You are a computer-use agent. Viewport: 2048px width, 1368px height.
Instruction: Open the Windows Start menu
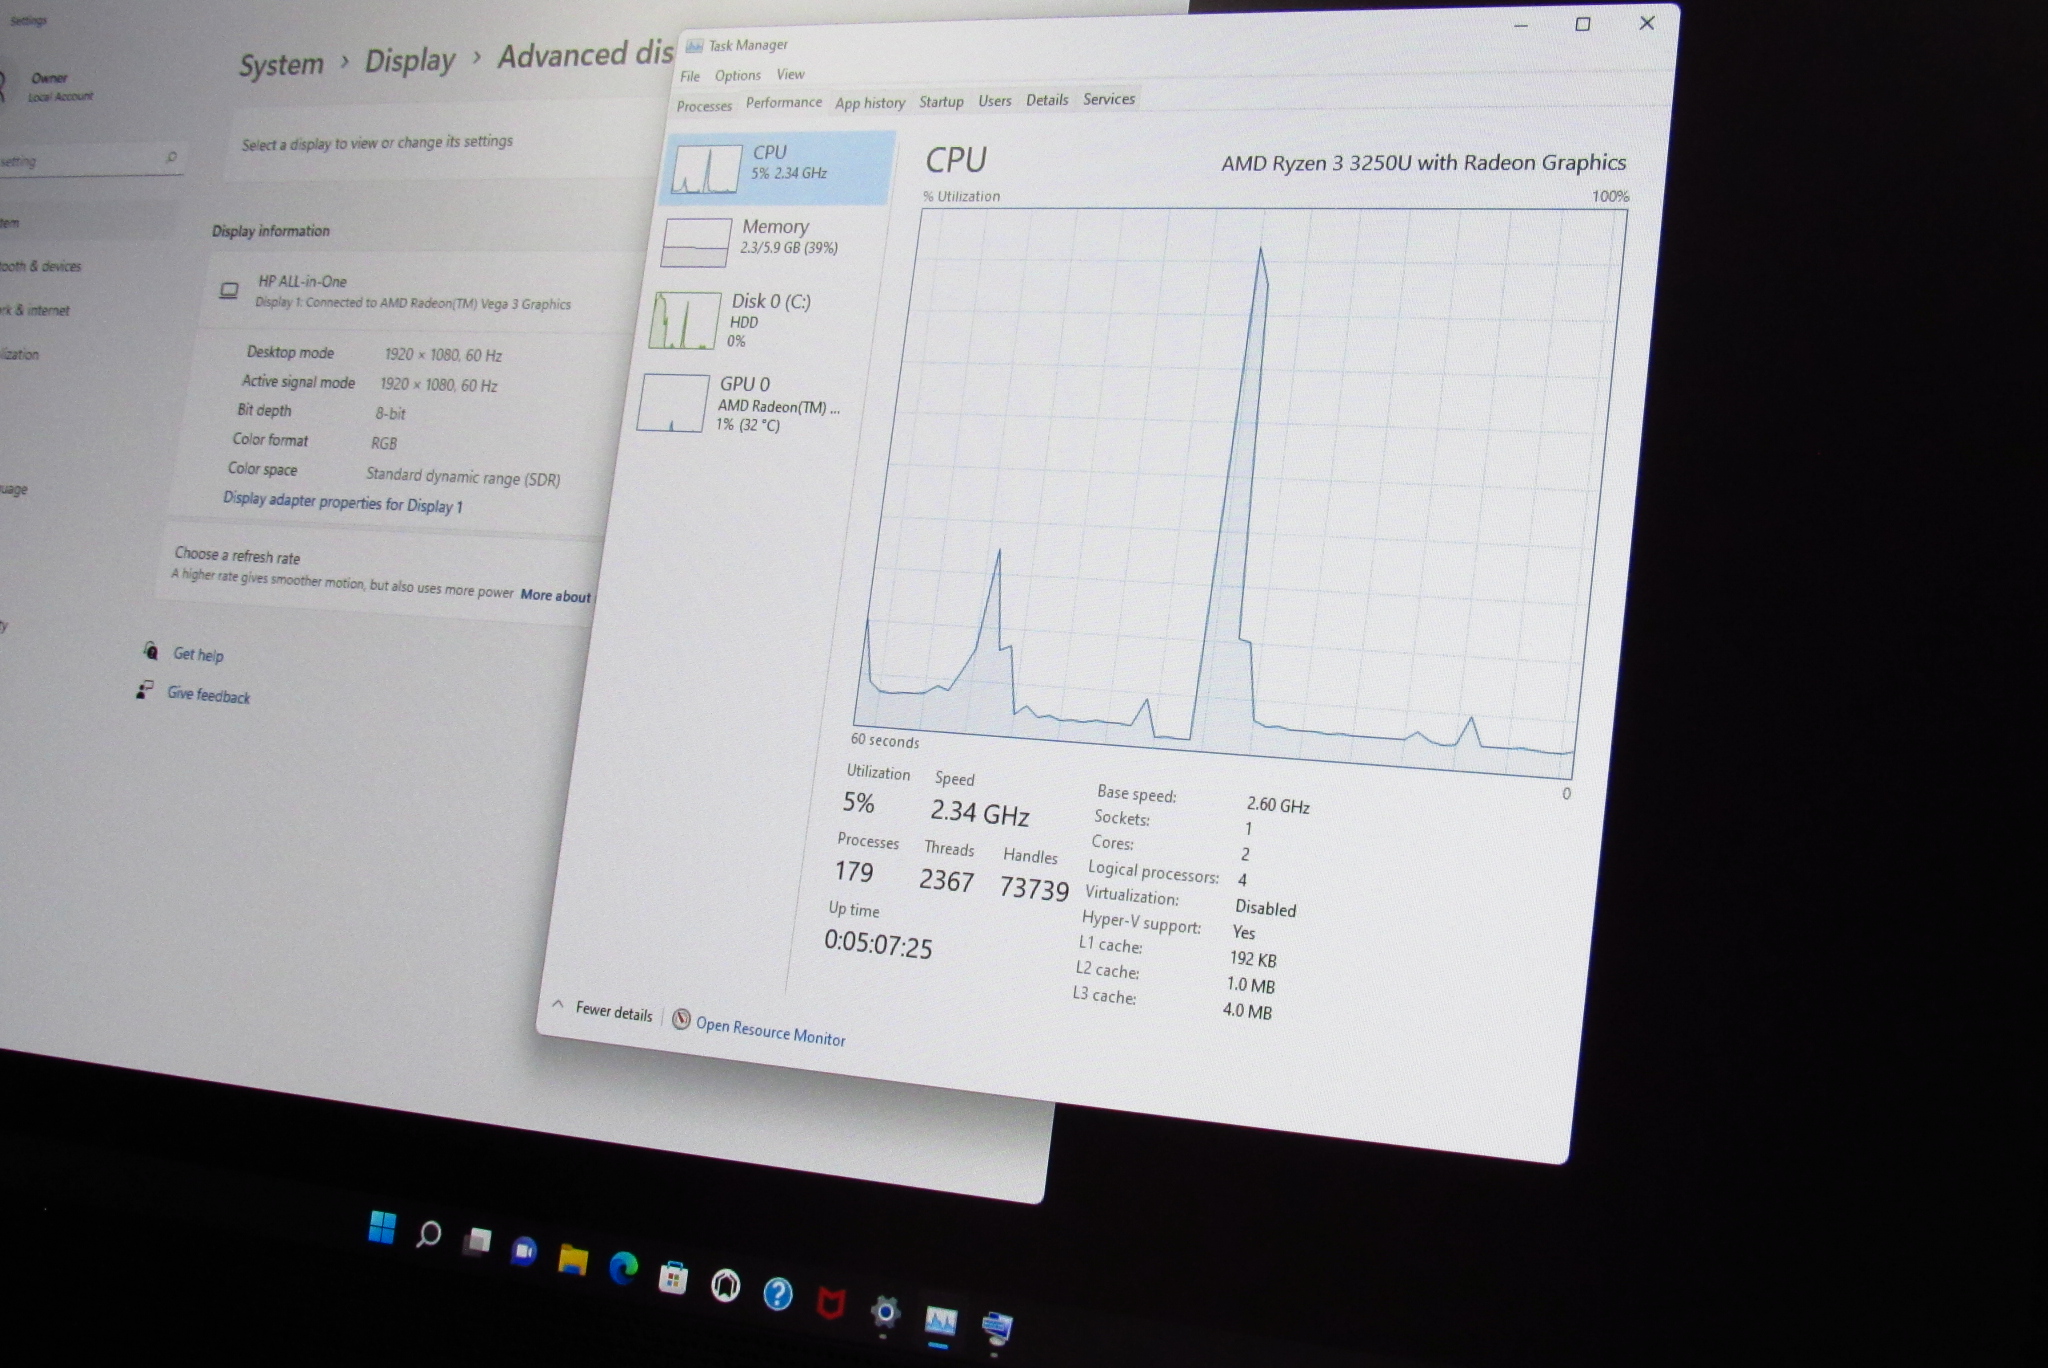382,1227
